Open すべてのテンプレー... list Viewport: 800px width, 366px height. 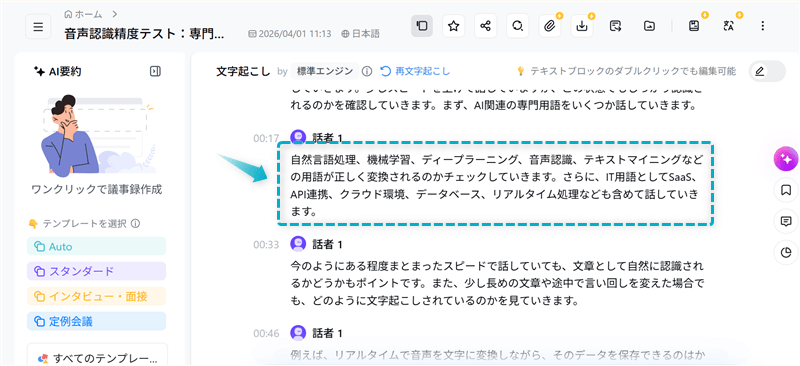pos(97,356)
